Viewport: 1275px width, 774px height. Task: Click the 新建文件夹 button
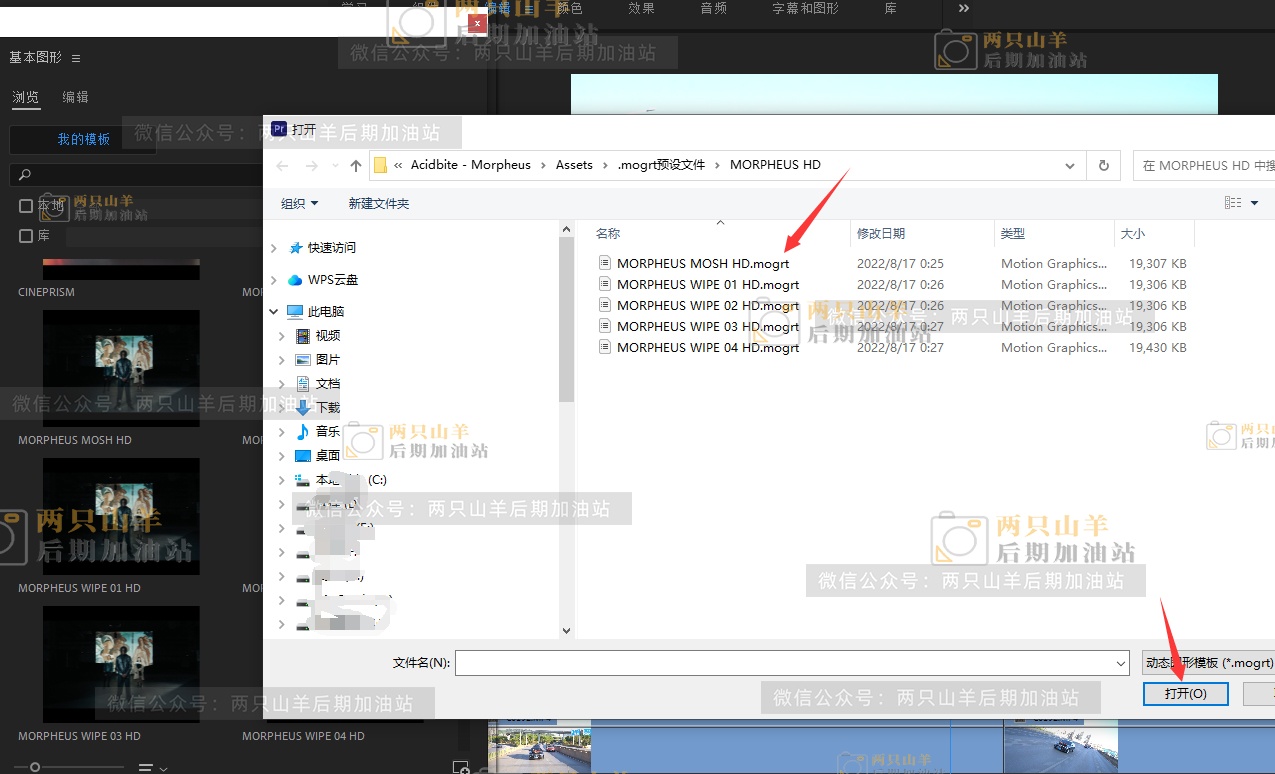(x=378, y=204)
